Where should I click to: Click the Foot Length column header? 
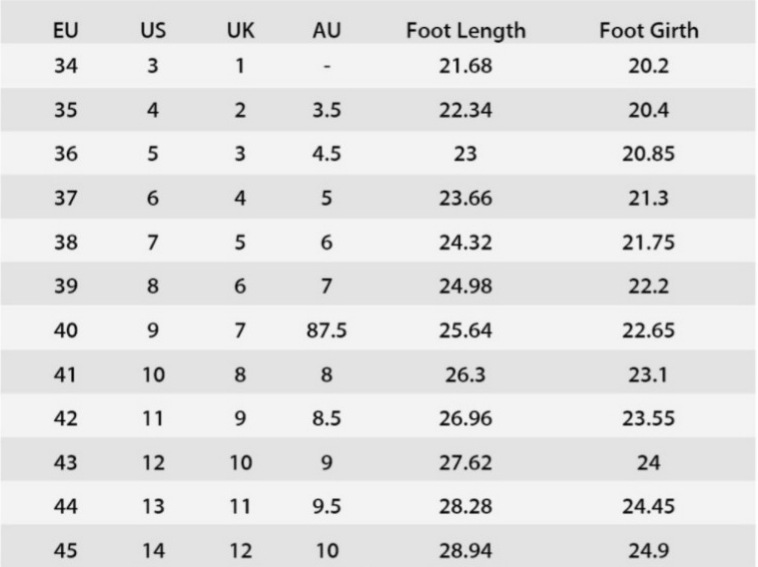tap(465, 30)
